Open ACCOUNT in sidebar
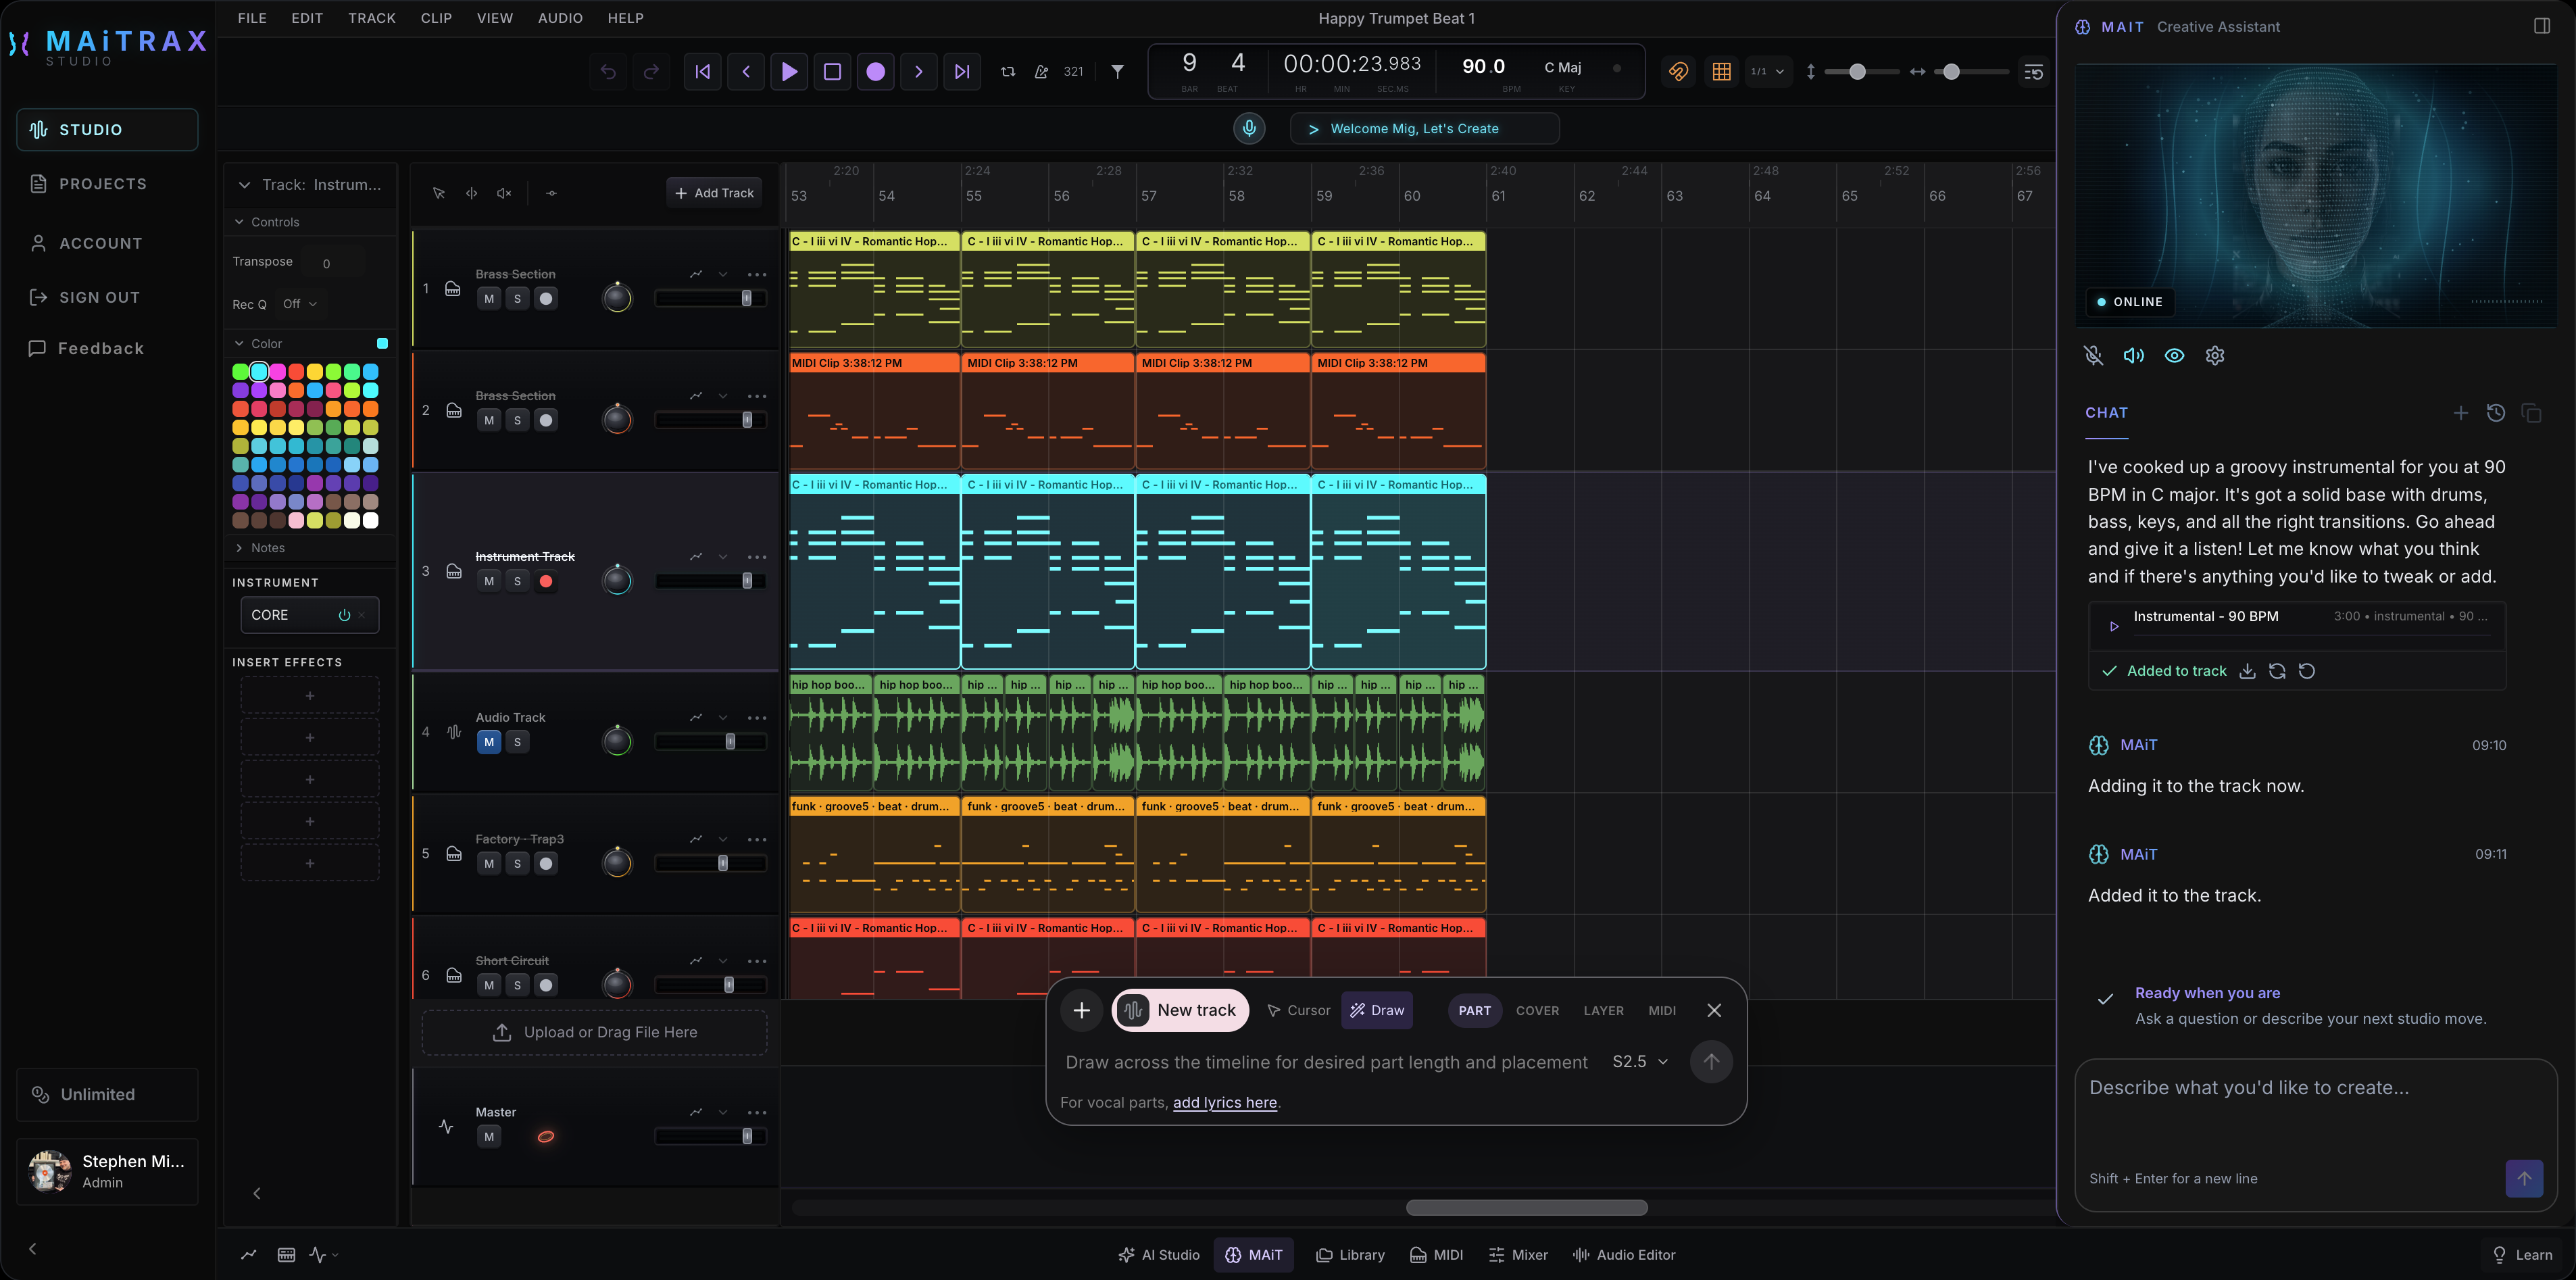 pyautogui.click(x=107, y=243)
